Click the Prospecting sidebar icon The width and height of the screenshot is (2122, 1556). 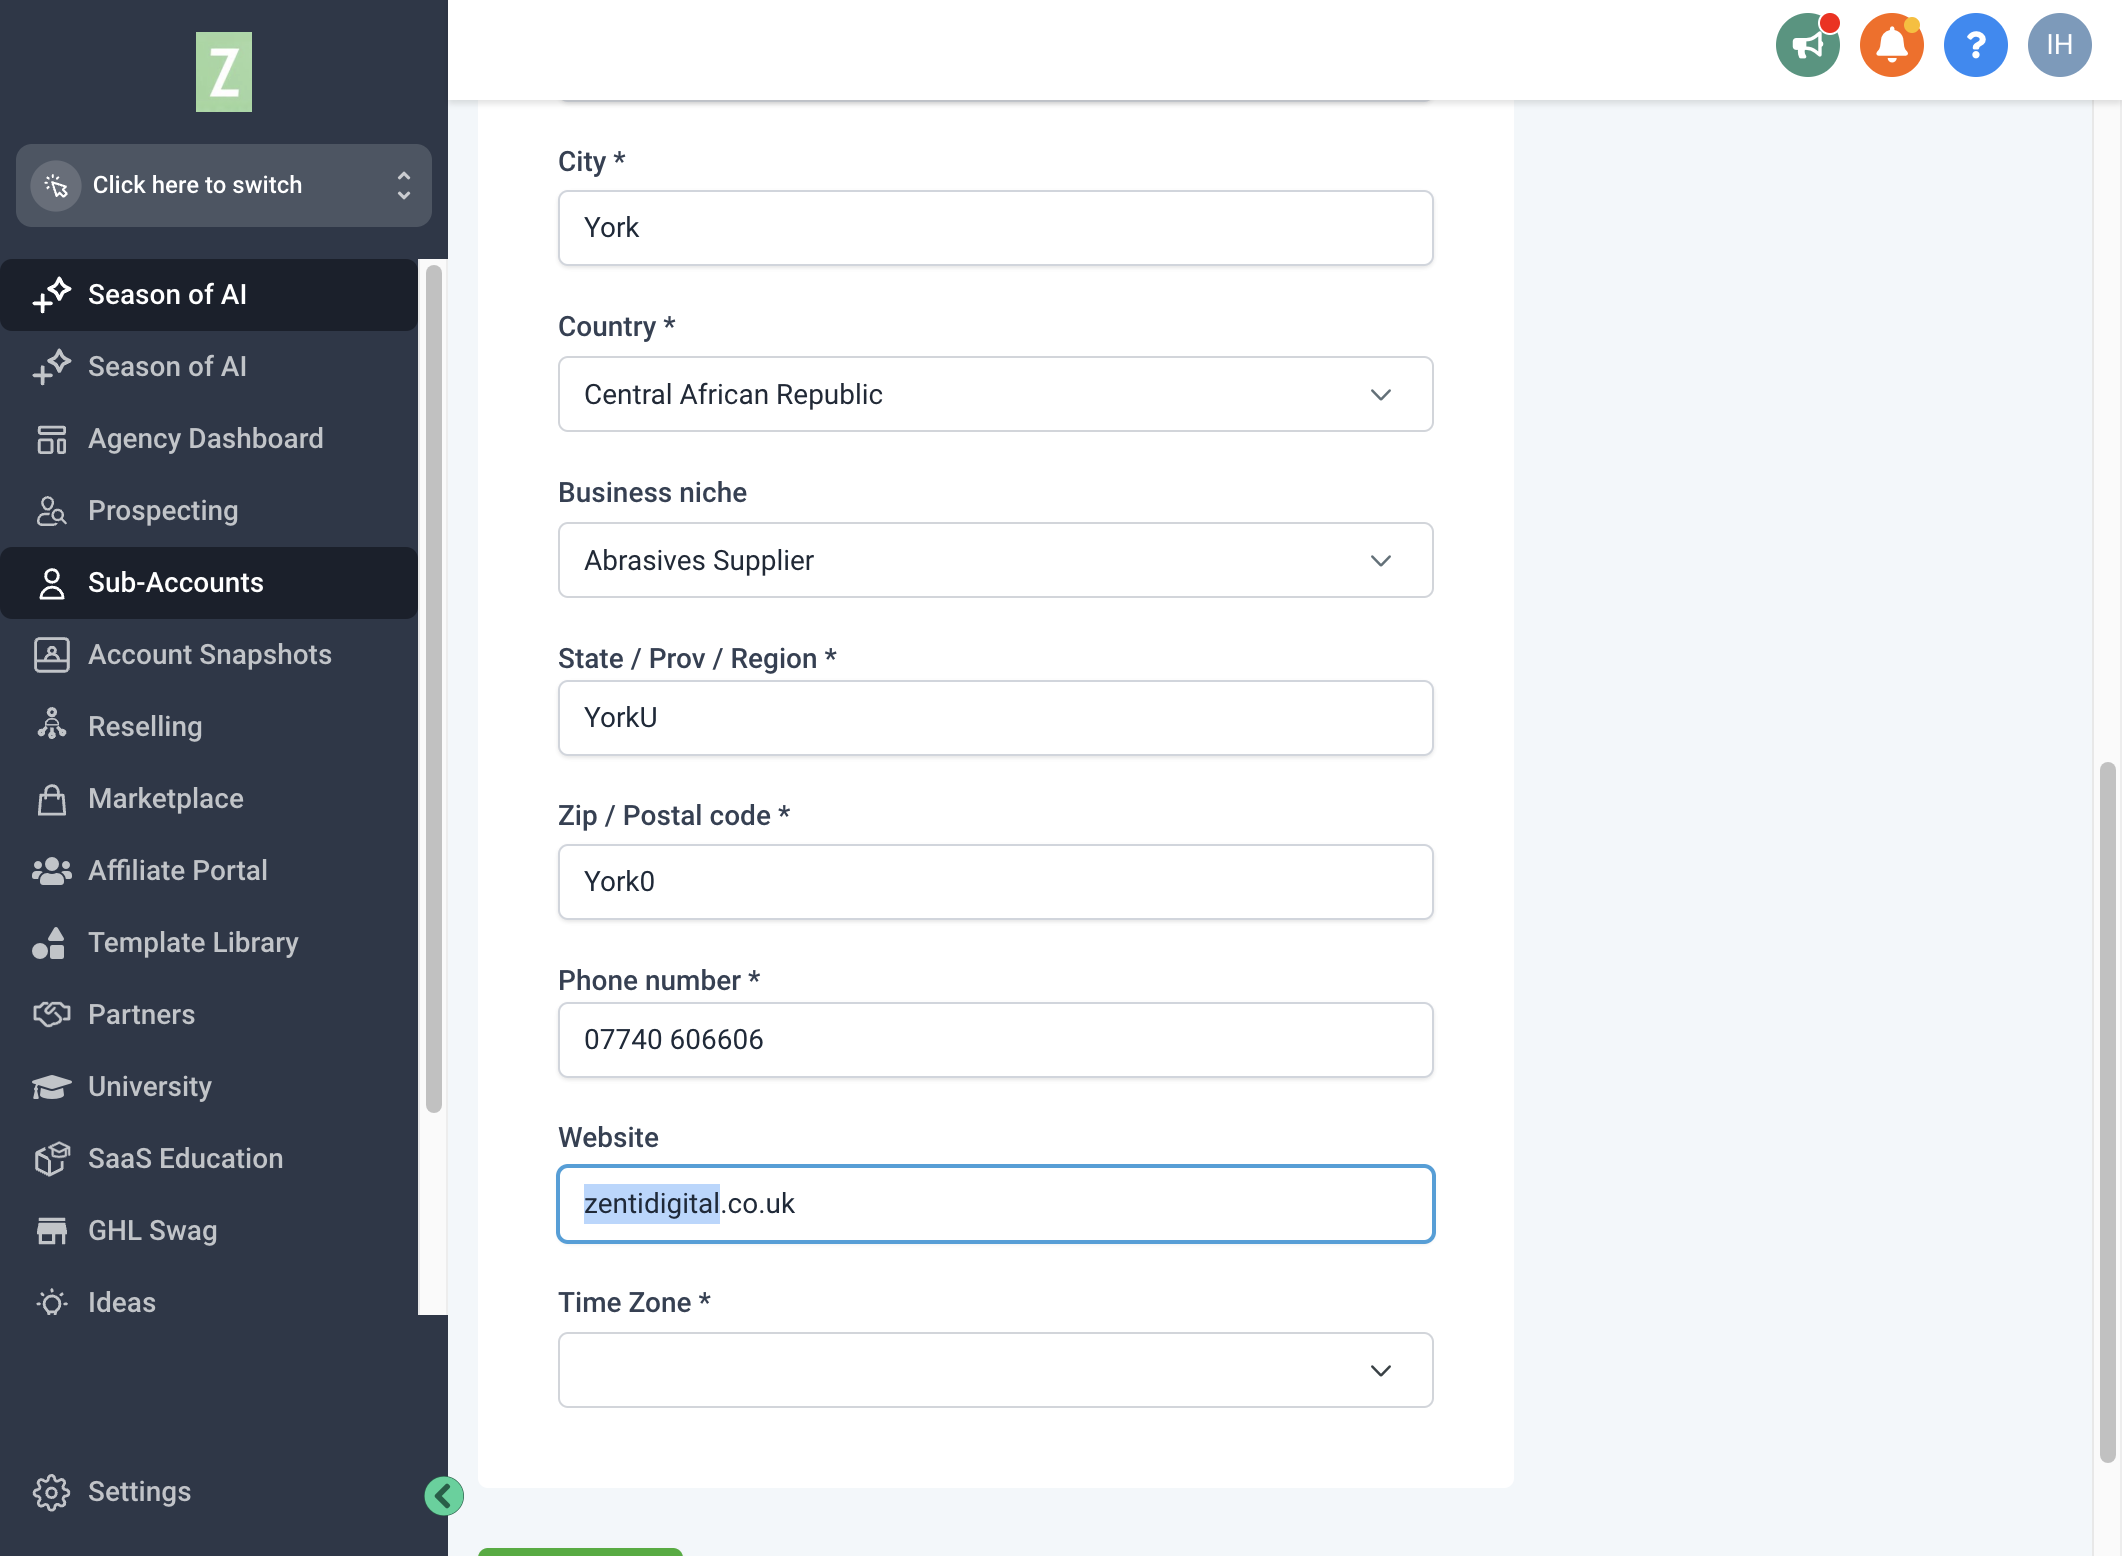[51, 511]
